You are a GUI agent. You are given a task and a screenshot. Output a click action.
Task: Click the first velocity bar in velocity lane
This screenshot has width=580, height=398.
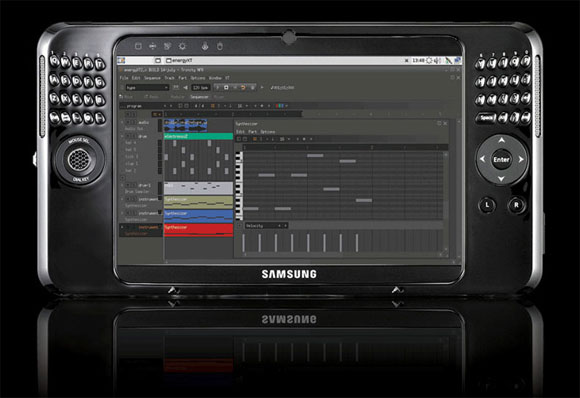[244, 243]
